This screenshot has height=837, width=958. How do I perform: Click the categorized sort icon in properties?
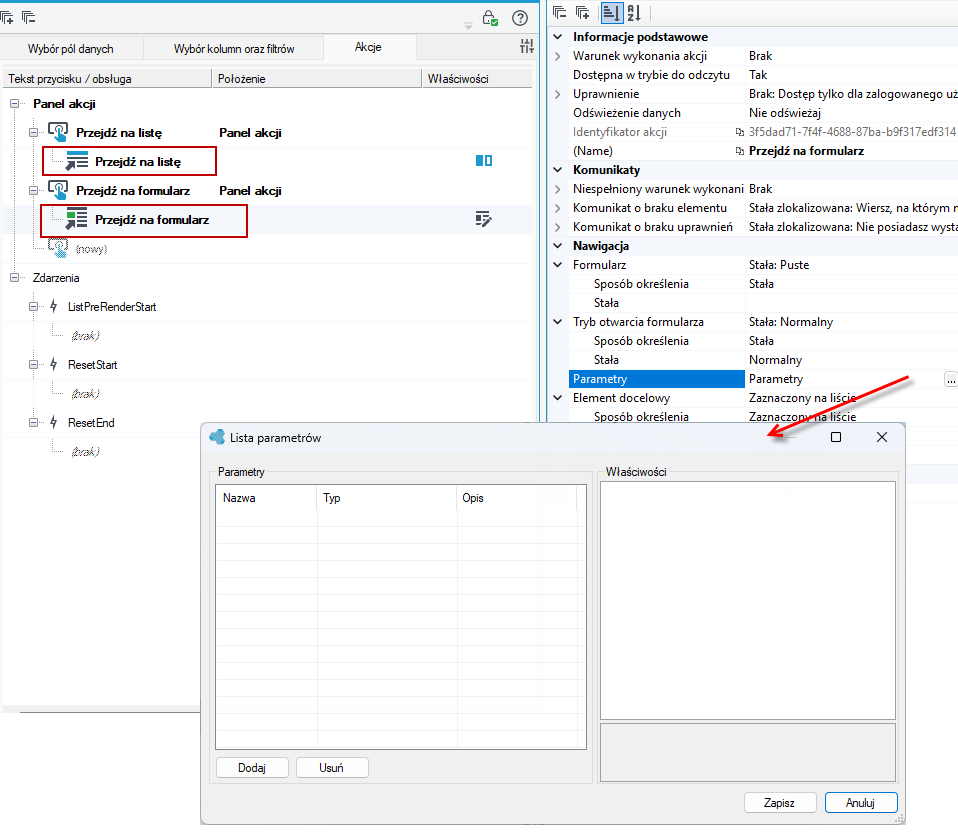point(611,12)
